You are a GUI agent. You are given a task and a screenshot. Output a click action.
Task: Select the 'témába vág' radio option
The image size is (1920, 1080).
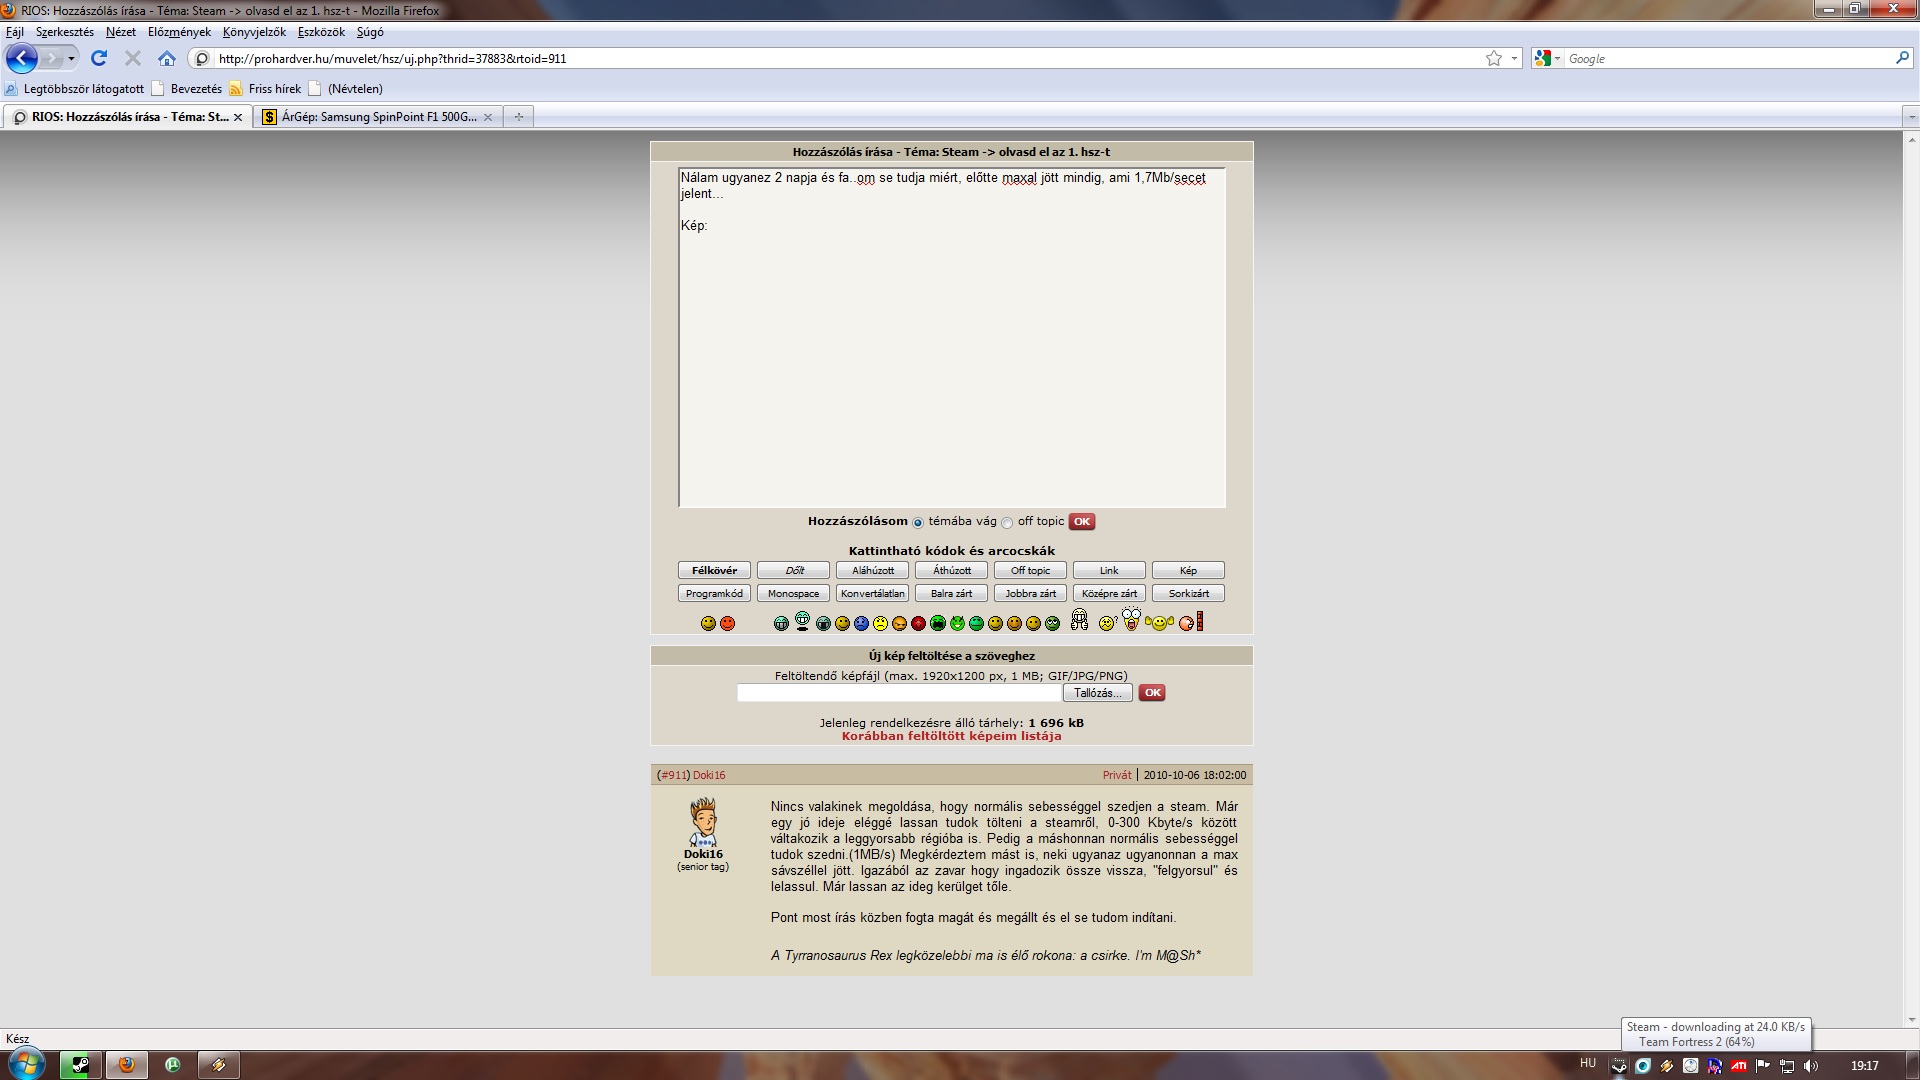coord(917,523)
